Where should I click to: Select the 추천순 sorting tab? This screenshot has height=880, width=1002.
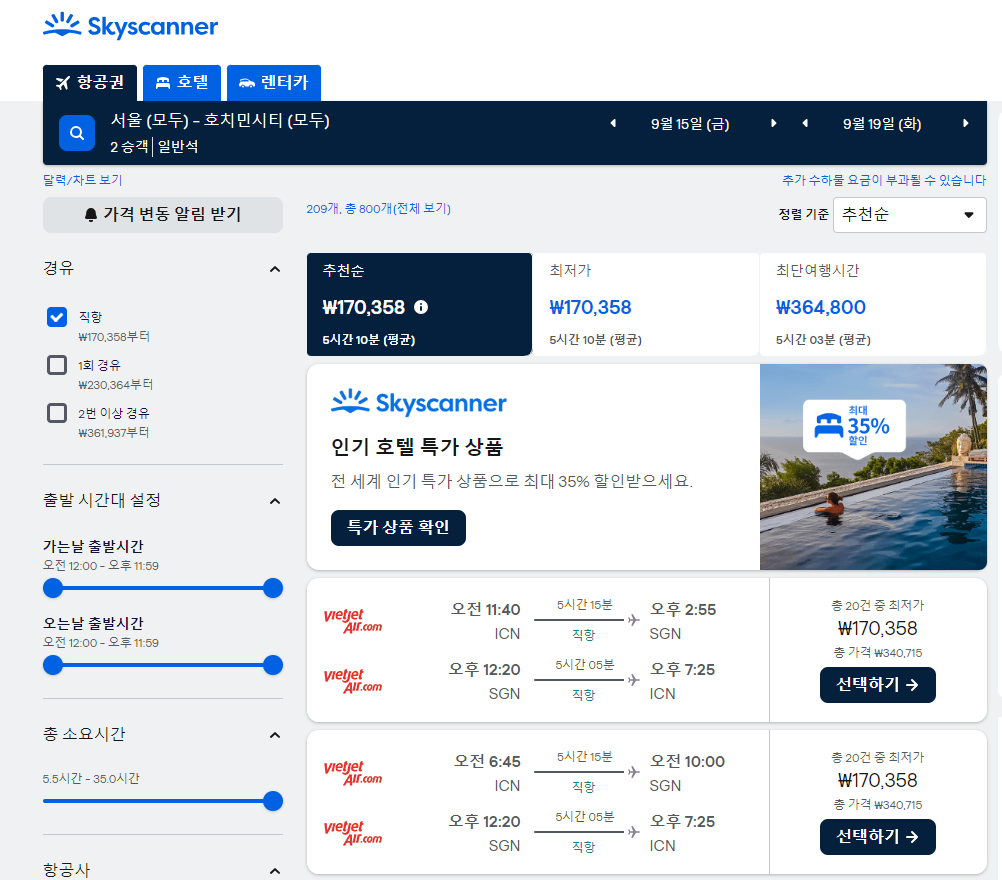419,304
